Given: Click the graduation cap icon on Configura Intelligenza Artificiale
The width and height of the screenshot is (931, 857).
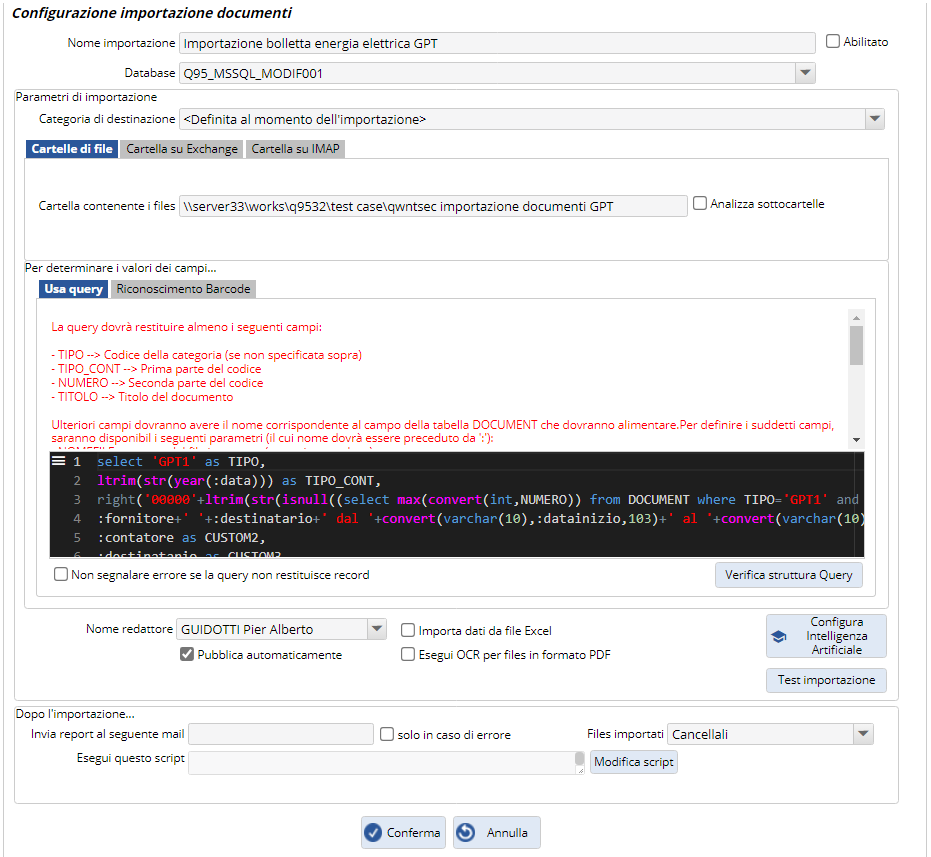Looking at the screenshot, I should 779,636.
